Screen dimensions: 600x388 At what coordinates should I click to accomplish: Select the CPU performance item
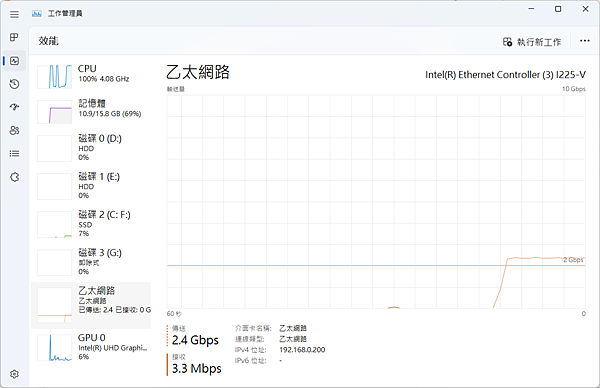(x=91, y=77)
